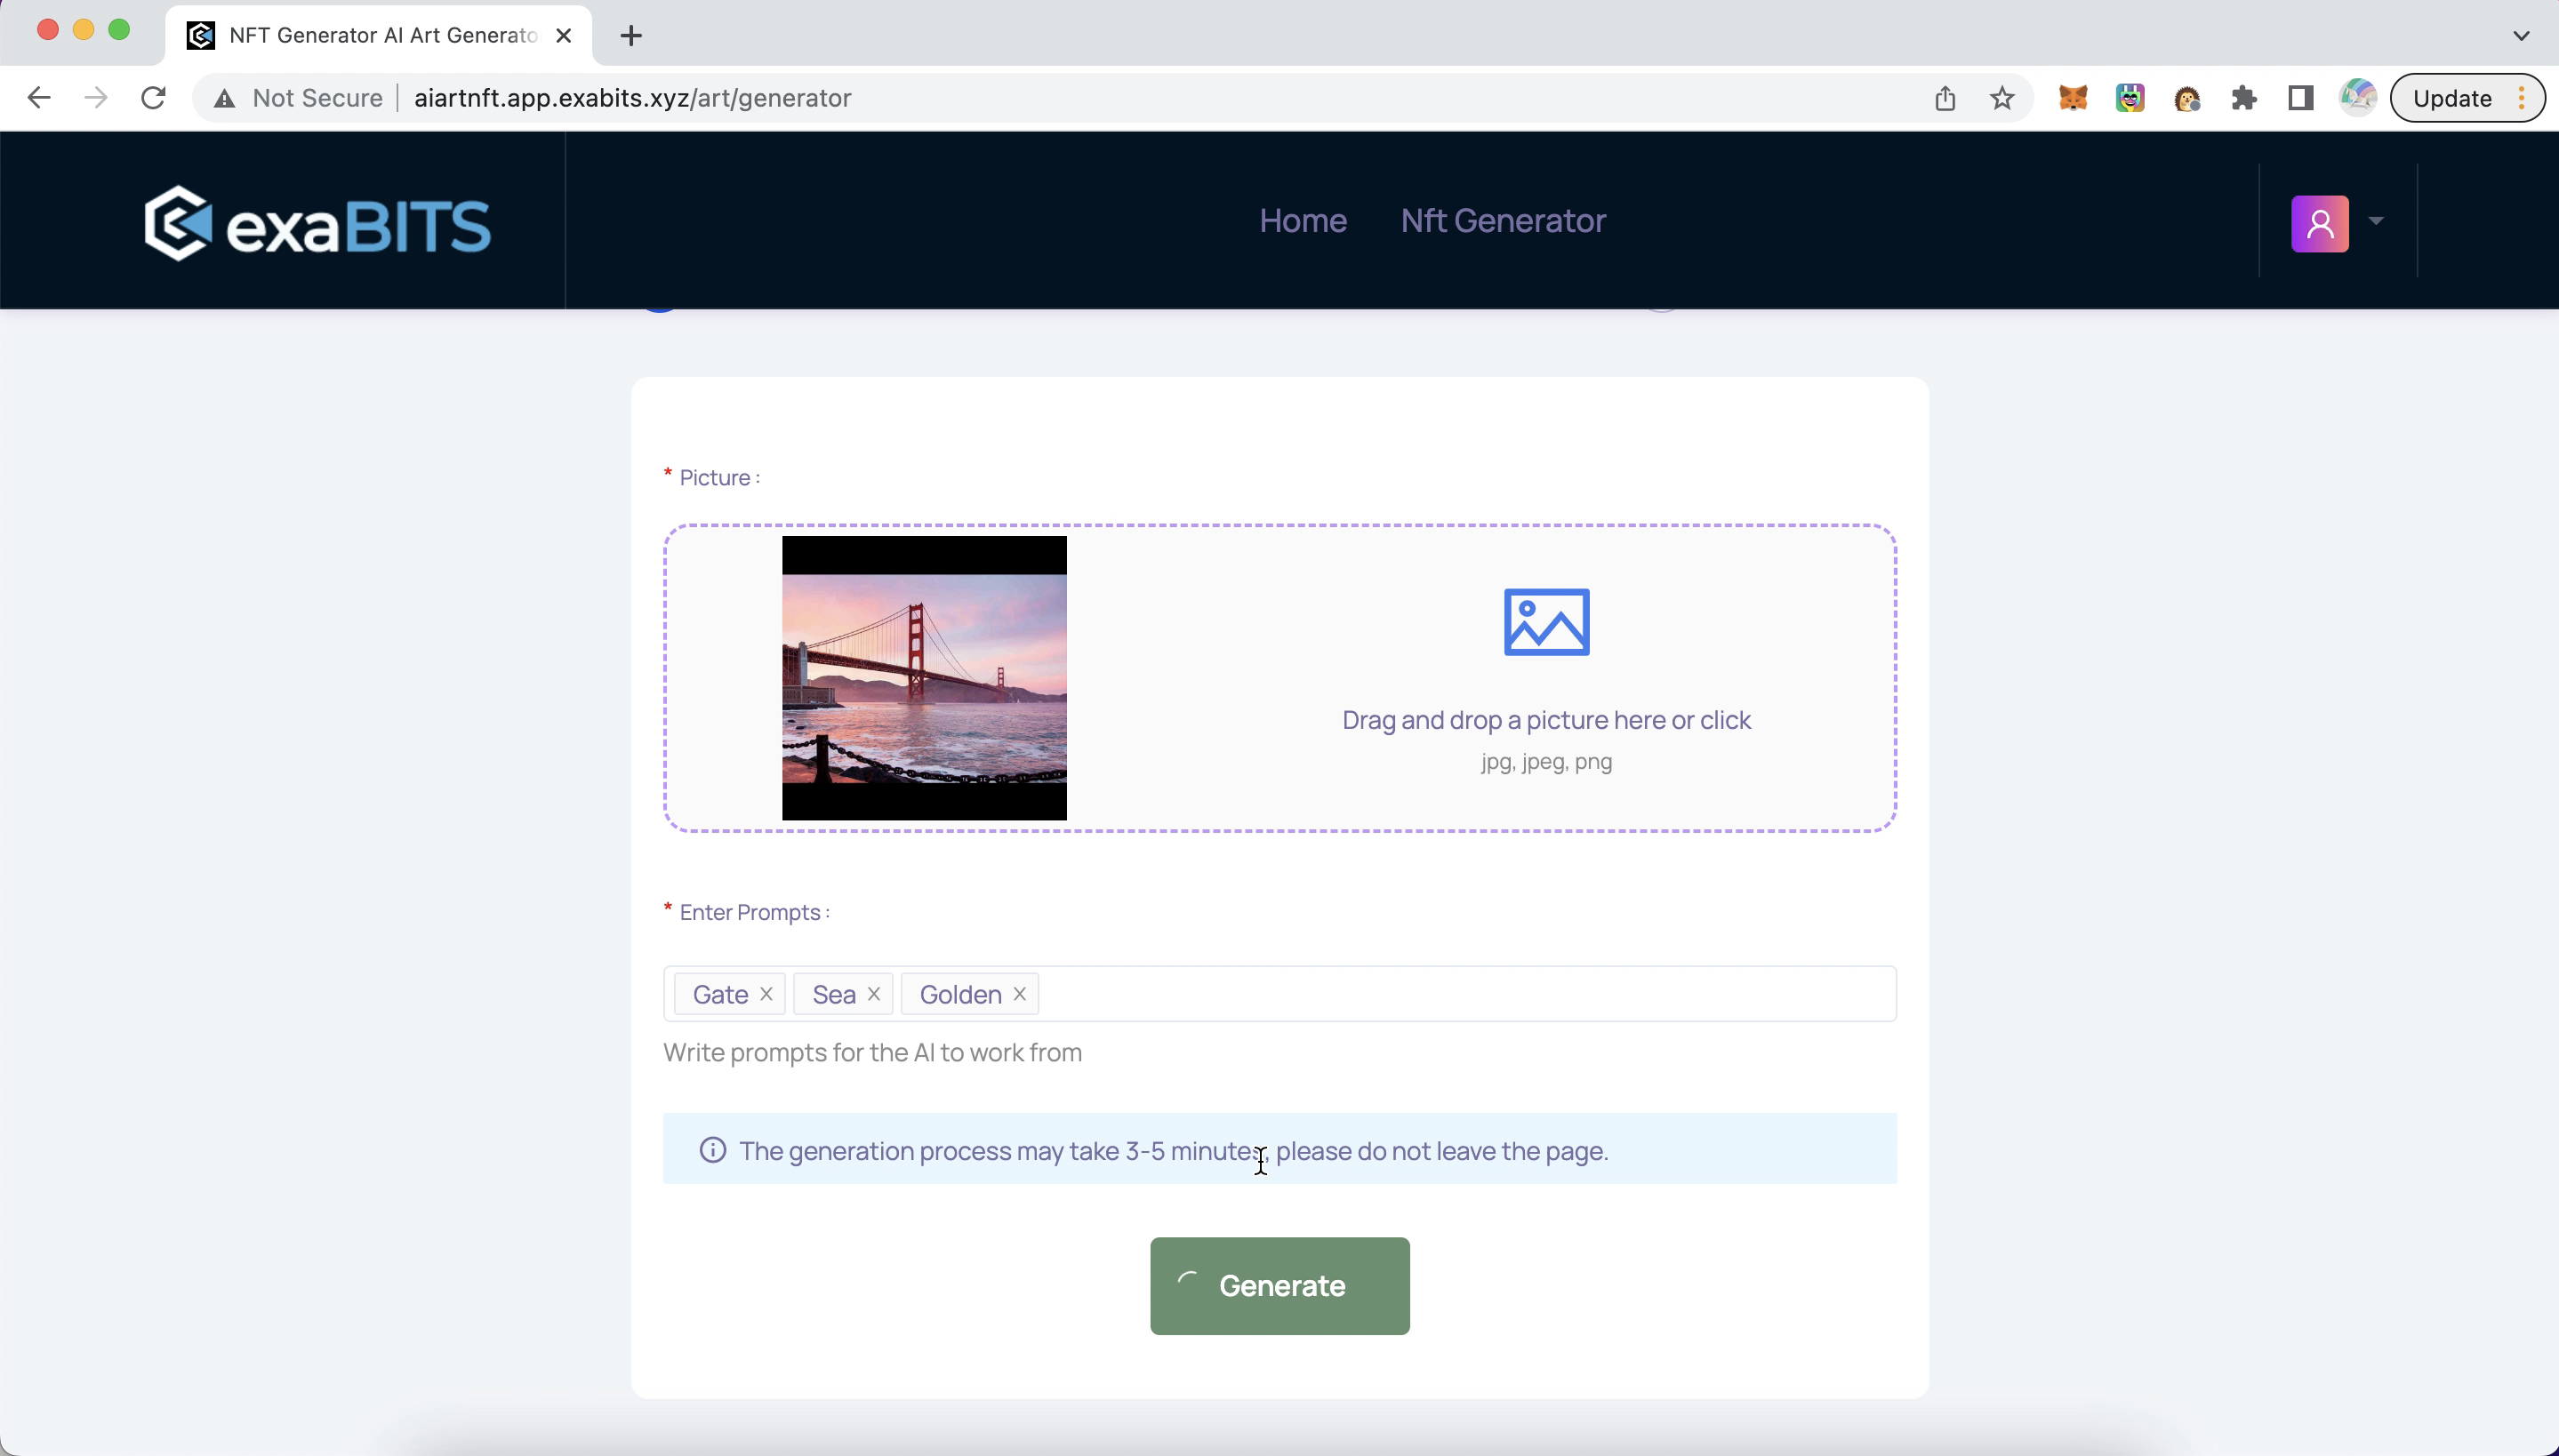Click the share icon in address bar
This screenshot has width=2559, height=1456.
(x=1944, y=97)
